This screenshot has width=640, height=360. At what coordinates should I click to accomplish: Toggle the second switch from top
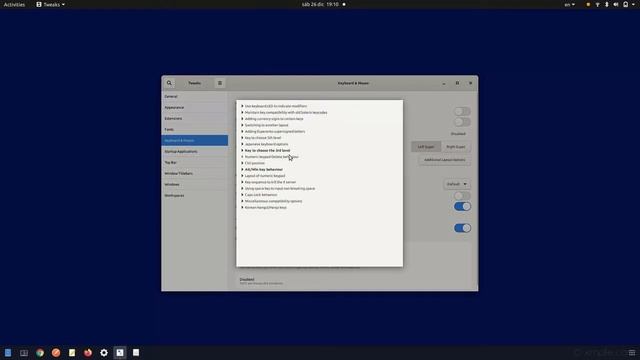(462, 122)
